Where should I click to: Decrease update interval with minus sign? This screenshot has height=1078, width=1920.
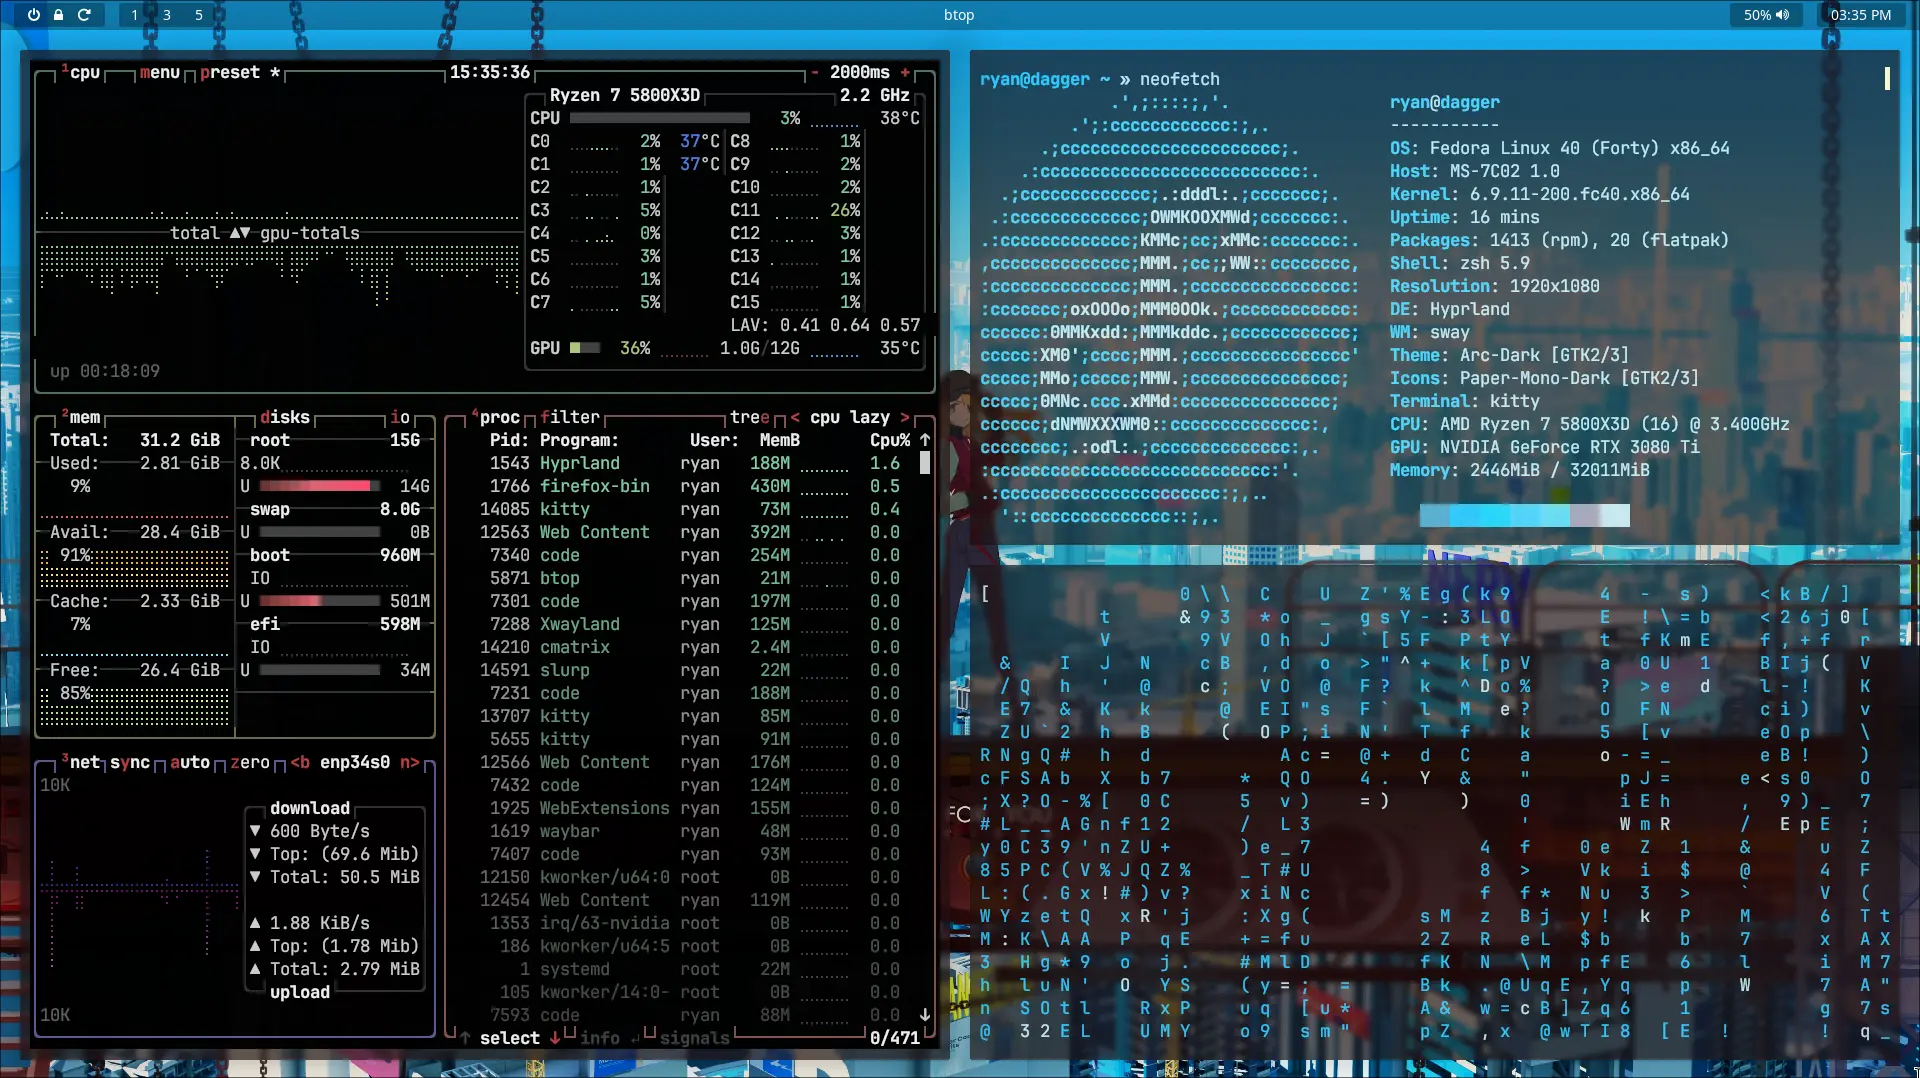[x=815, y=73]
